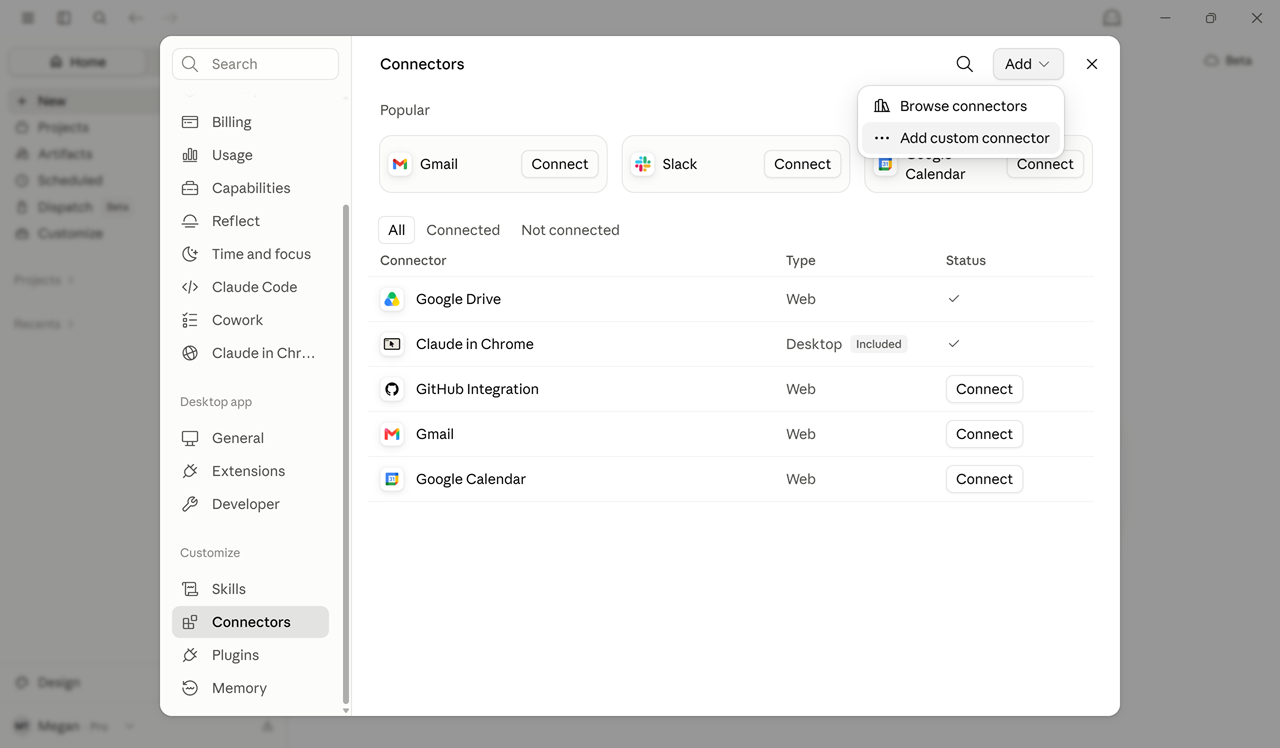Select the Claude in Chrome connector row
Image resolution: width=1280 pixels, height=748 pixels.
click(x=731, y=344)
